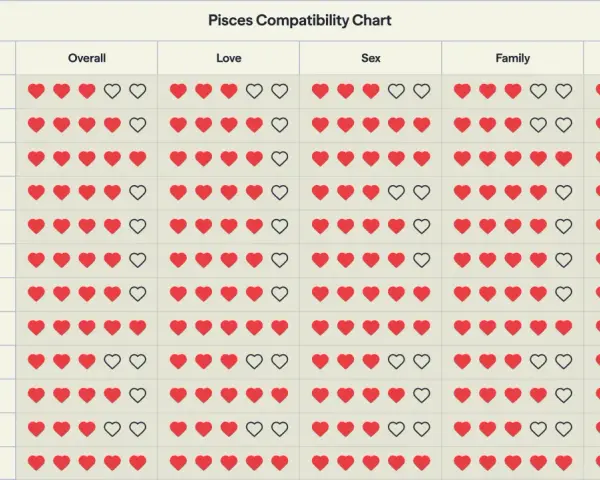Click first red heart in Overall's top row
The width and height of the screenshot is (600, 480).
[36, 91]
